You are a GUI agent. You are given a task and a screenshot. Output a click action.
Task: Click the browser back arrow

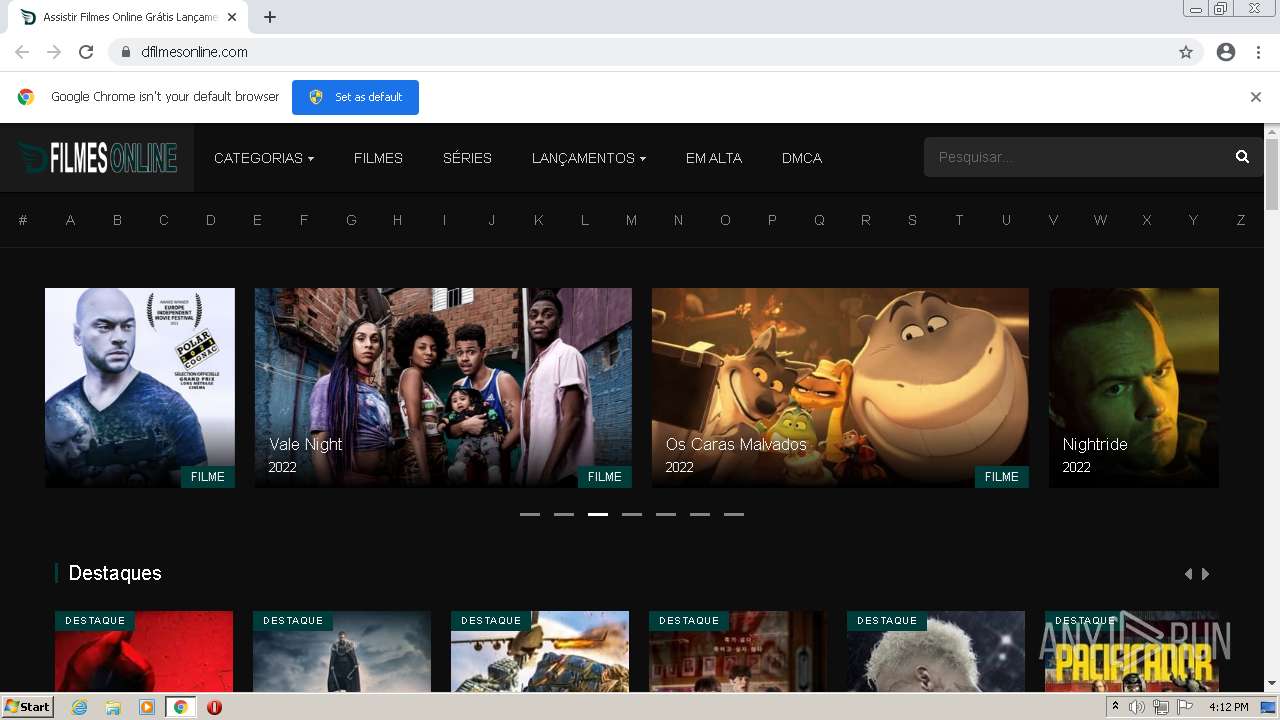22,52
